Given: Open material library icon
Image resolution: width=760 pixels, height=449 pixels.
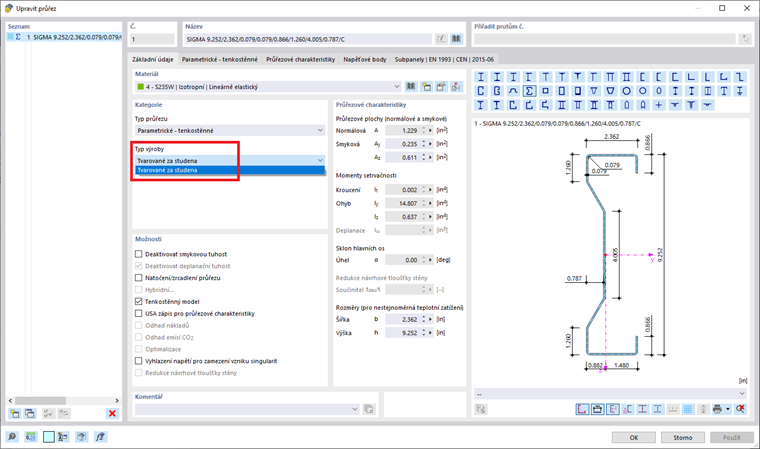Looking at the screenshot, I should pyautogui.click(x=411, y=87).
